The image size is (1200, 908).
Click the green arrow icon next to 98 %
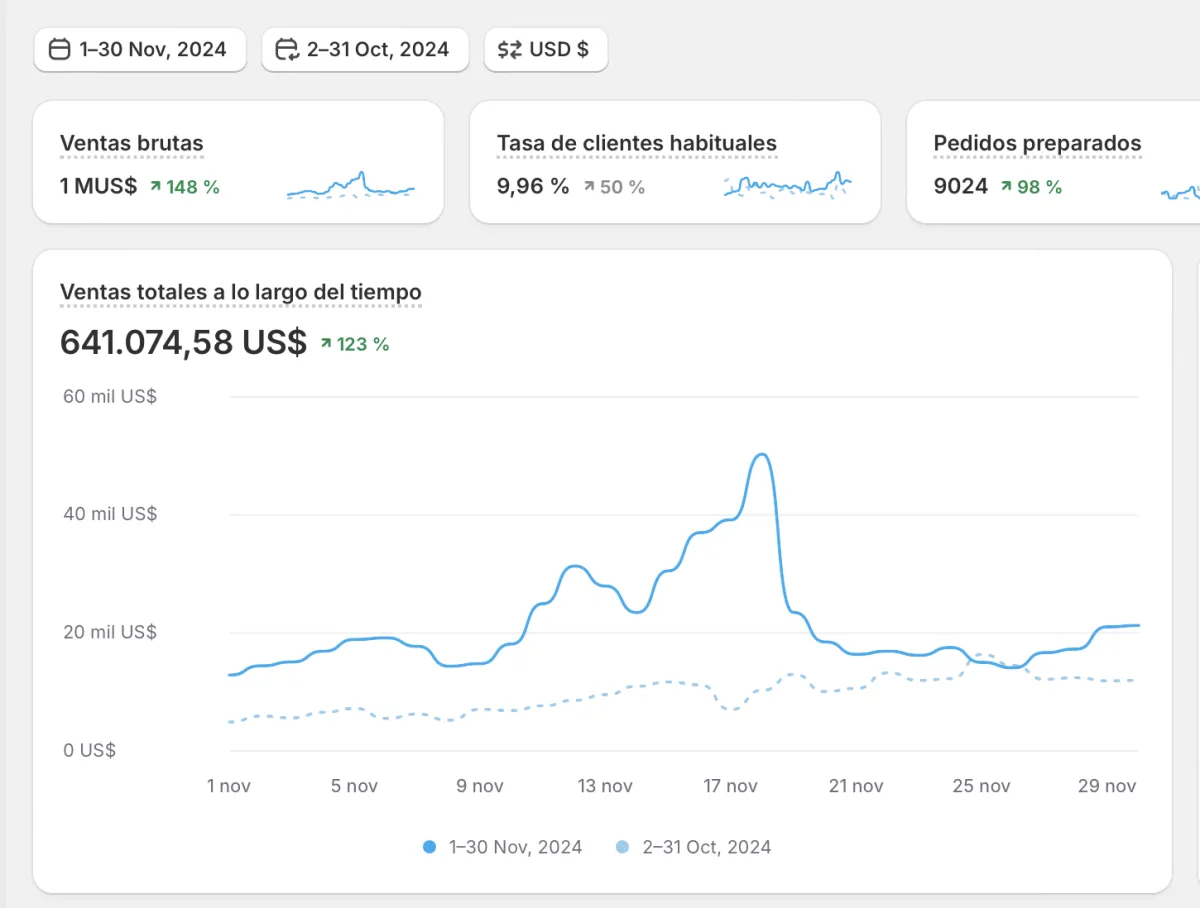pos(1006,186)
